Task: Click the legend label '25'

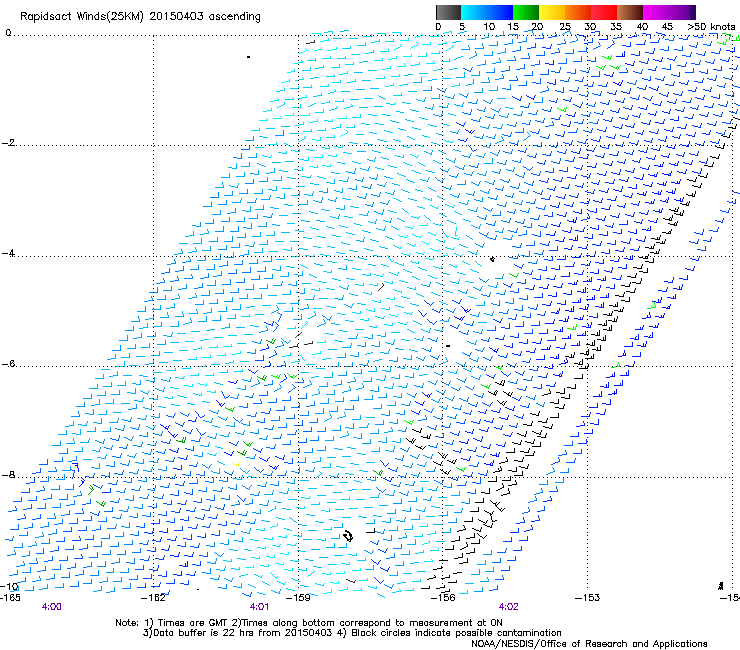Action: tap(565, 27)
